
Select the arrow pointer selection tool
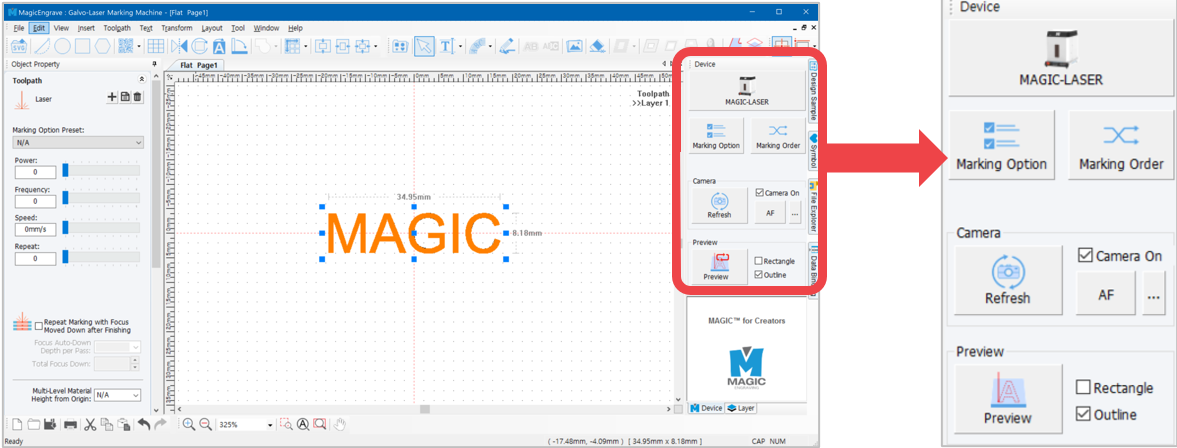coord(424,46)
